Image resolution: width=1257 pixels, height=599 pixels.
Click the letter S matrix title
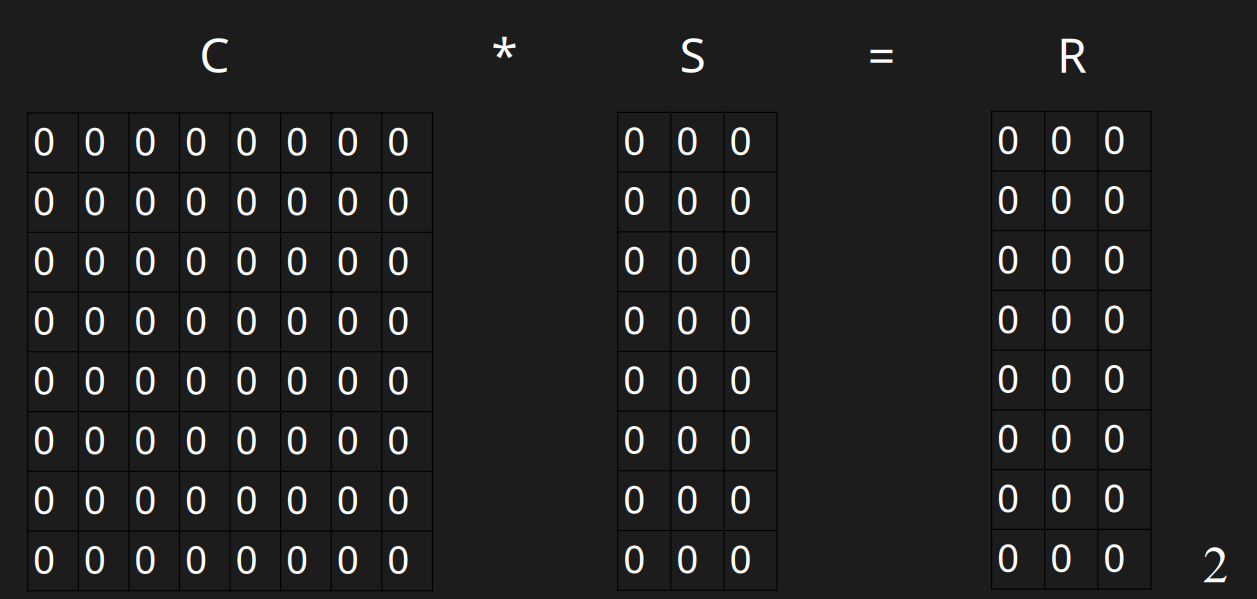point(692,57)
